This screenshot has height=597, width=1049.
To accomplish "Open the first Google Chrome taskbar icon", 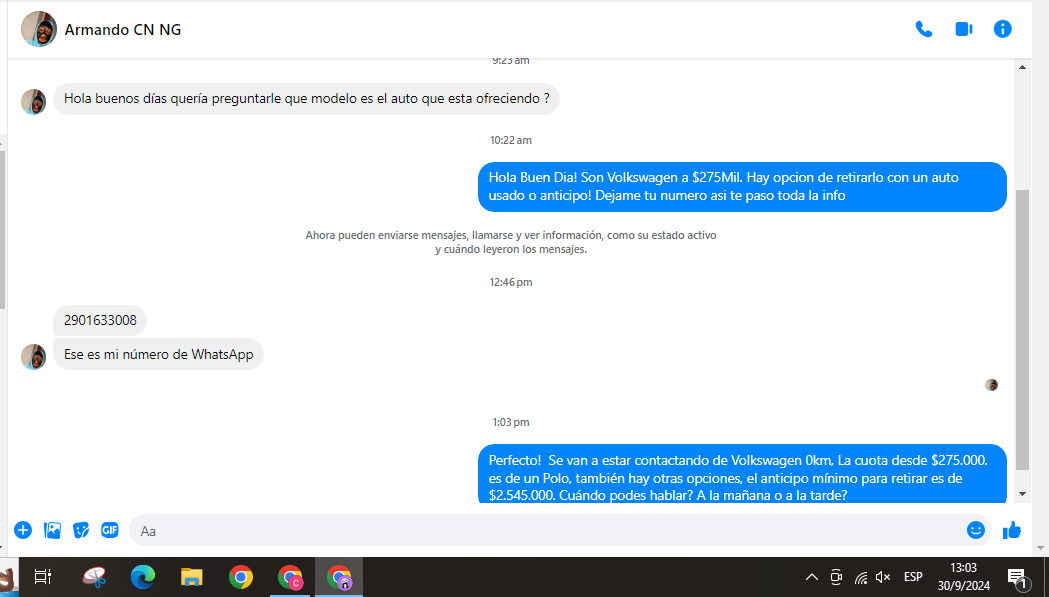I will click(241, 577).
